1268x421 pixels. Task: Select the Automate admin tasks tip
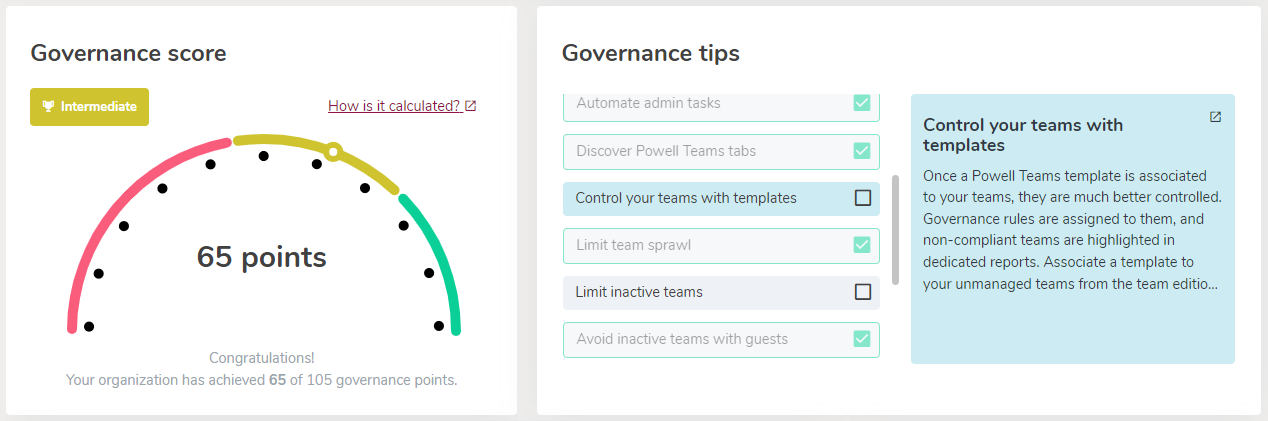[721, 105]
